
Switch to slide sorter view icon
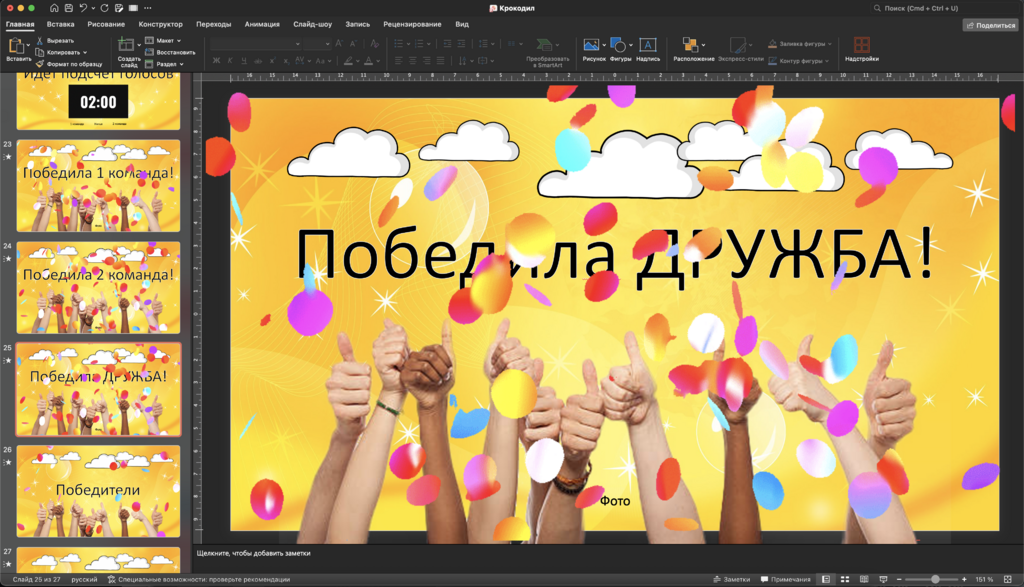point(844,579)
